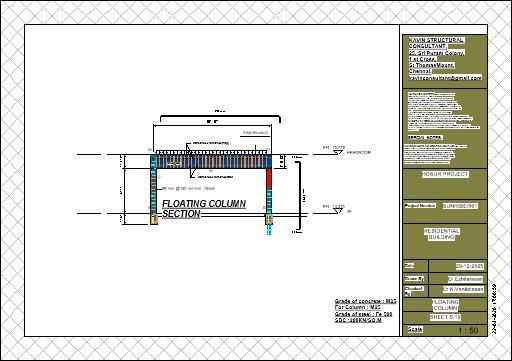Select the HOSUR PROJECT title
512x361 pixels.
[x=445, y=174]
